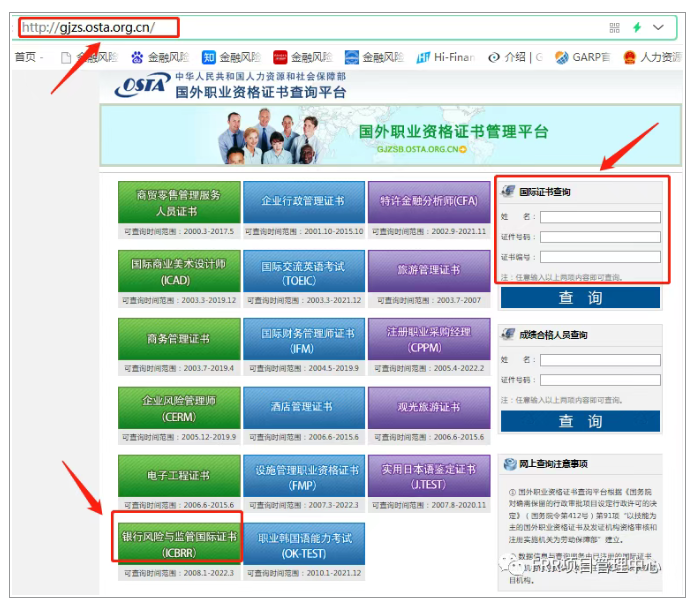Screen dimensions: 692x606
Task: Select 国际商业美术设计师(ICAD) tile
Action: (x=179, y=271)
